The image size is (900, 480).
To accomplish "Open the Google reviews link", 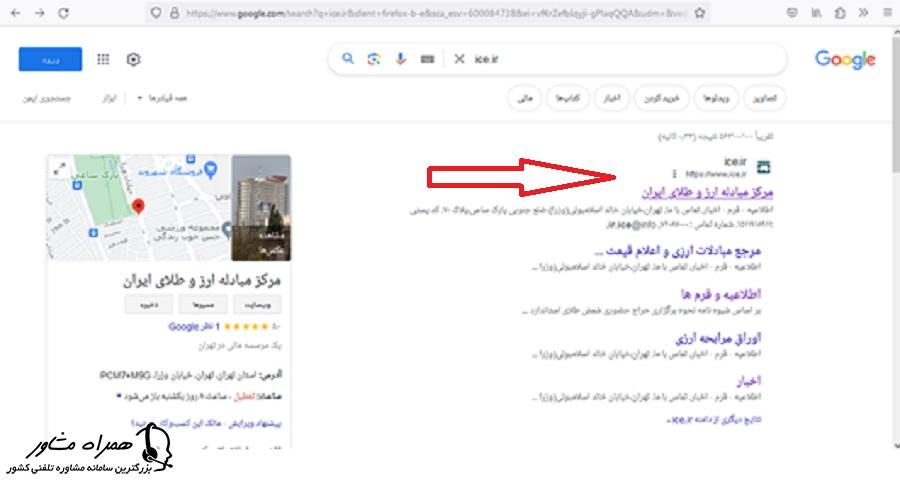I will [193, 327].
